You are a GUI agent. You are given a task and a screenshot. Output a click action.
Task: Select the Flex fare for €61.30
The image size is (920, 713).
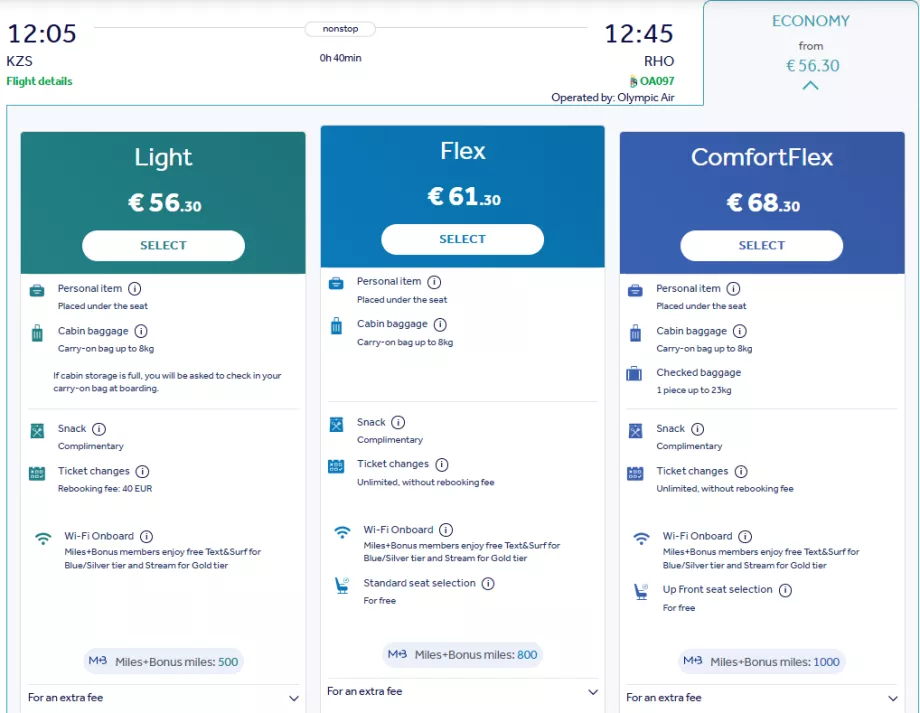tap(462, 240)
